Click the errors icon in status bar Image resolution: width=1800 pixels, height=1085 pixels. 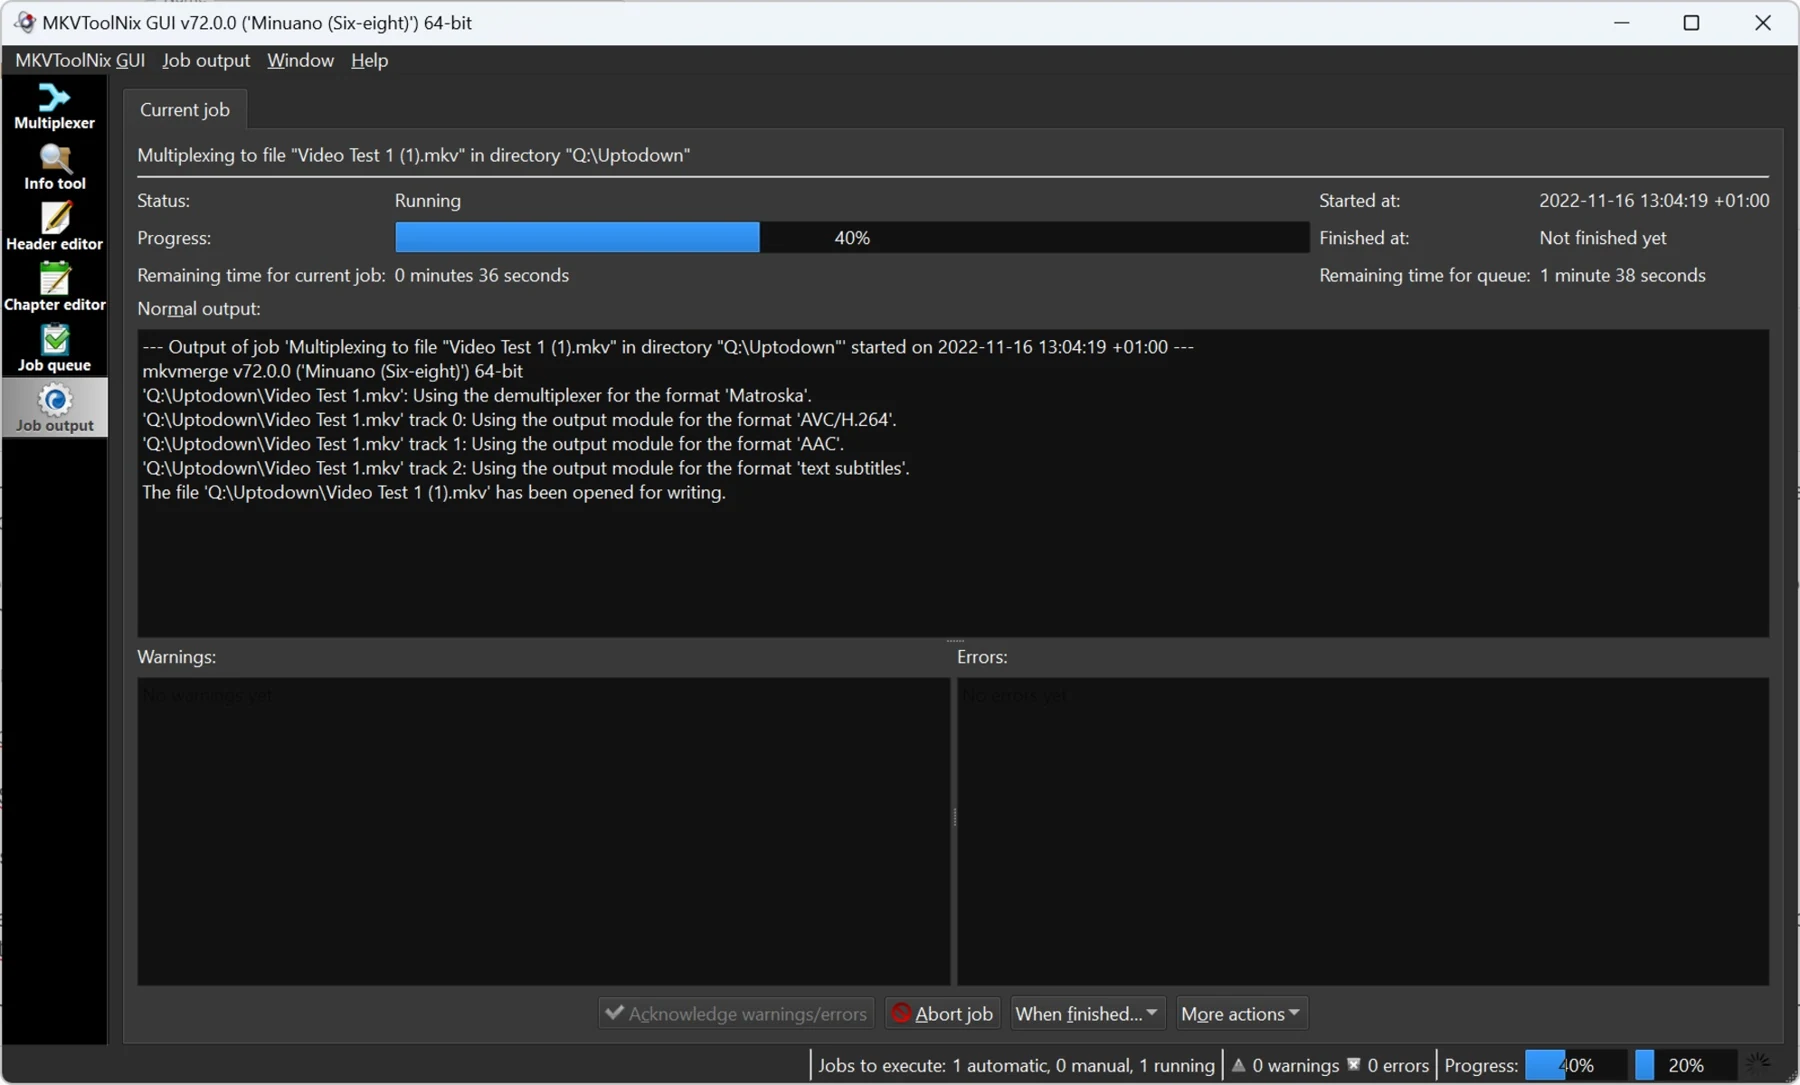1353,1065
